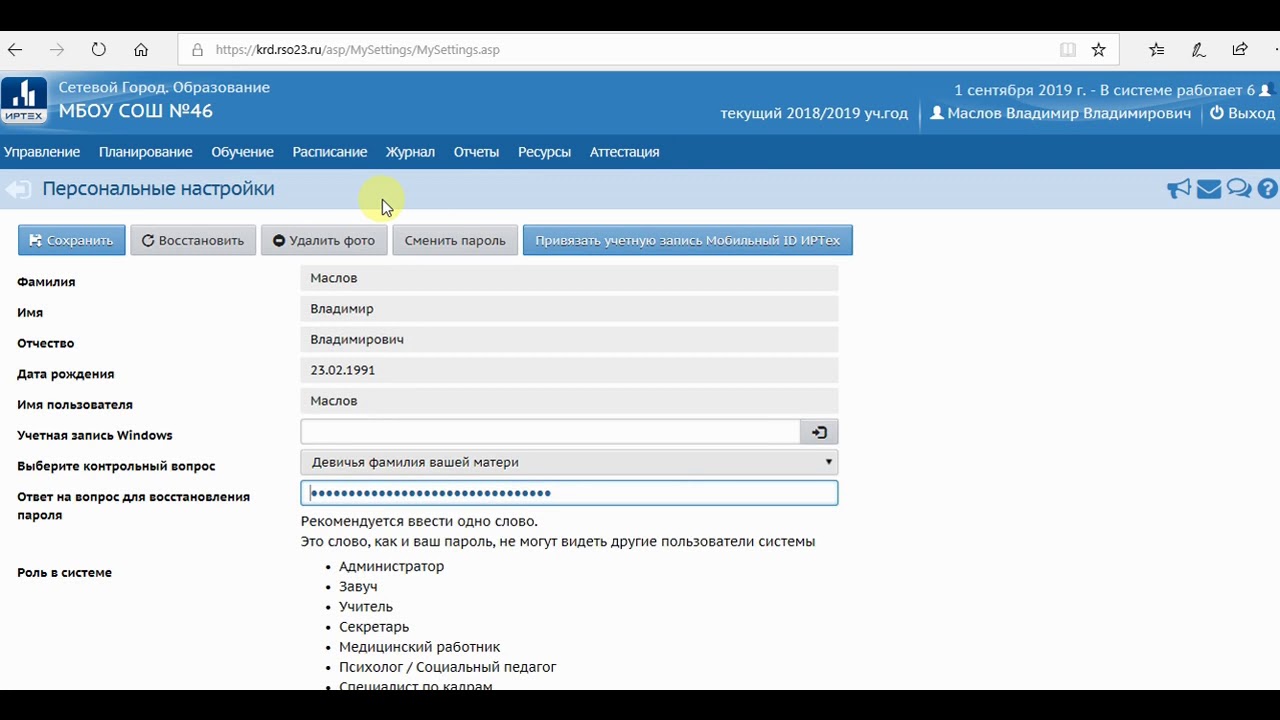Click the browser forward arrow
Viewport: 1280px width, 720px height.
[x=57, y=49]
